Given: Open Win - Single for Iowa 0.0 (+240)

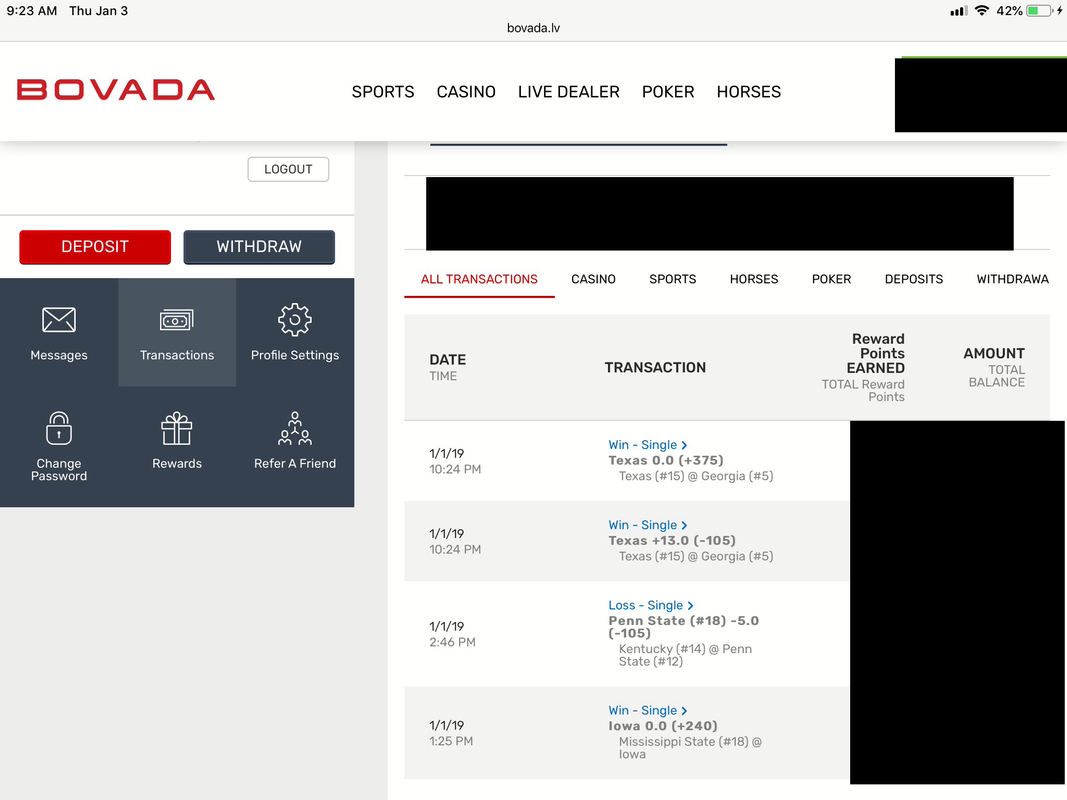Looking at the screenshot, I should pos(642,710).
